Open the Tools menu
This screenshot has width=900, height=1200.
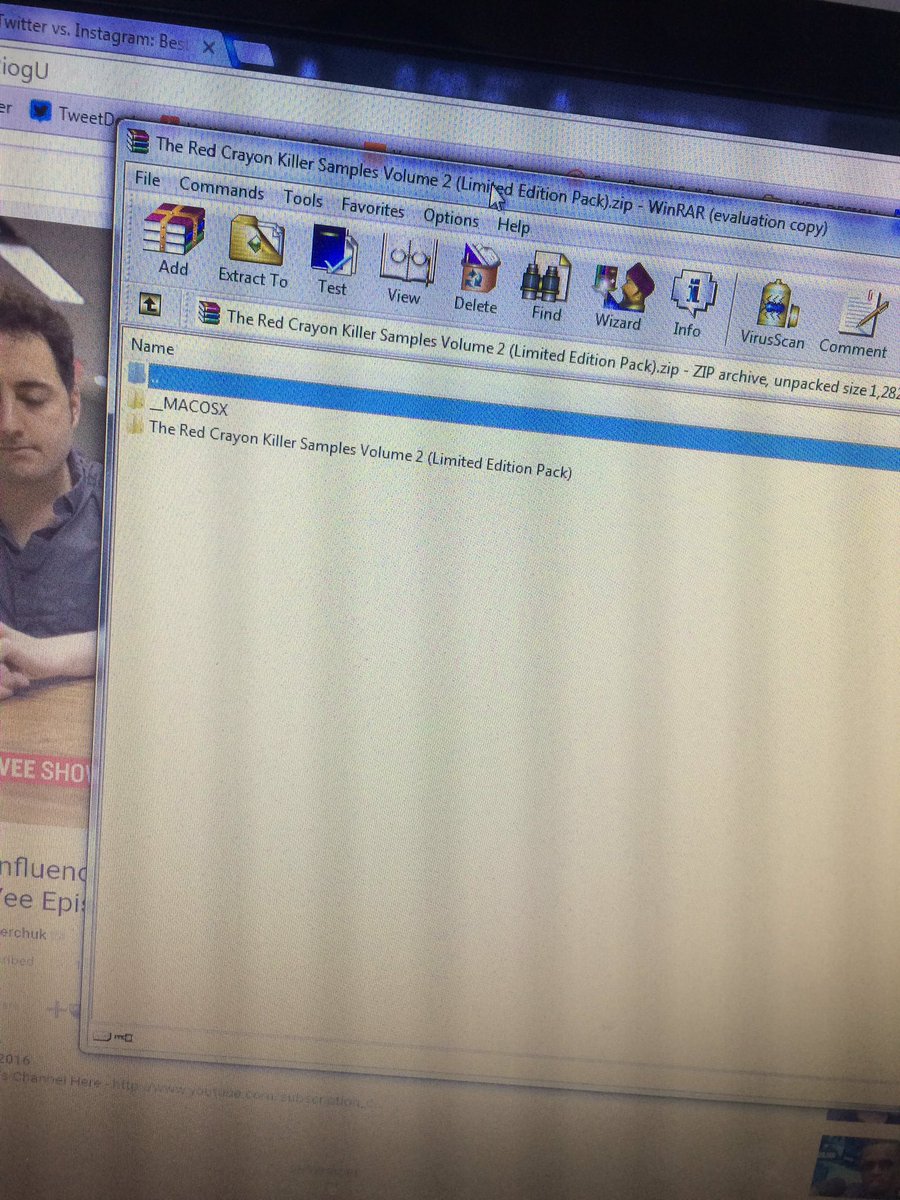[x=303, y=198]
